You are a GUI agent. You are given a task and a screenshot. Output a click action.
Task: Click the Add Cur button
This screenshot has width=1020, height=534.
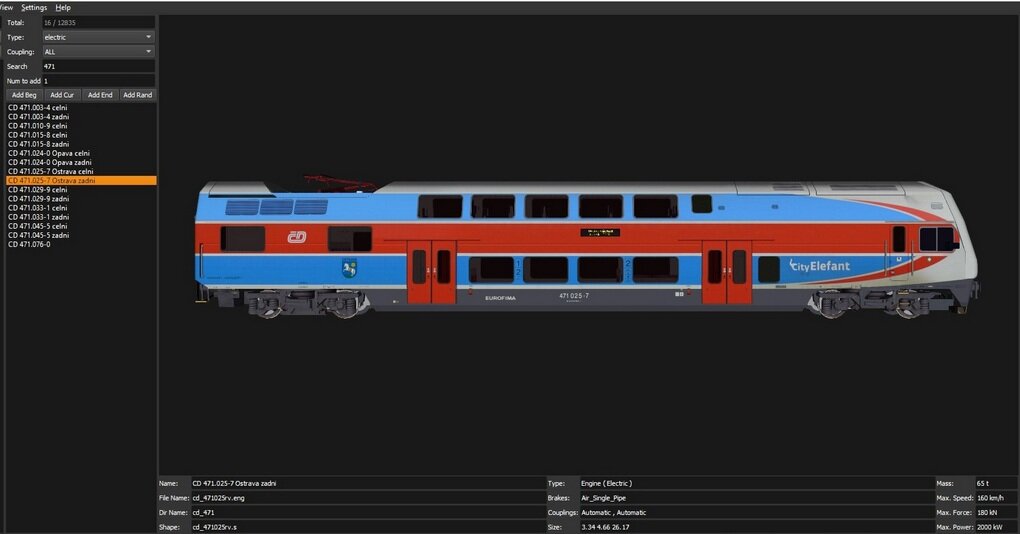pos(62,95)
